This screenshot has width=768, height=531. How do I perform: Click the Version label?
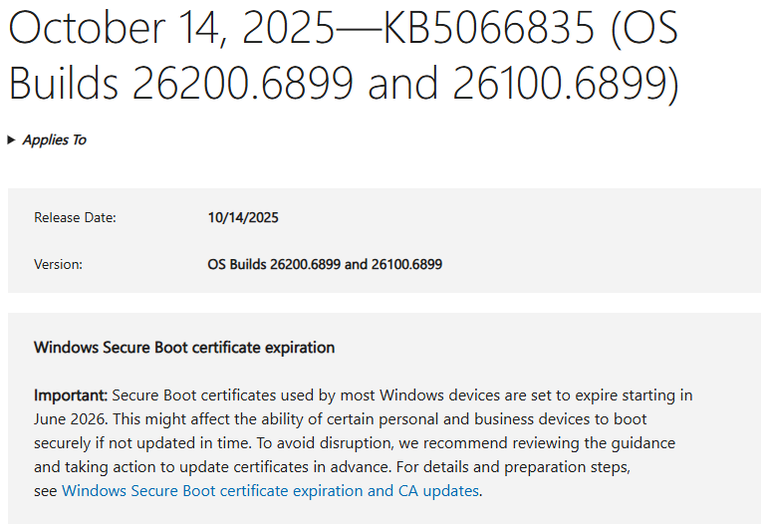[x=58, y=265]
